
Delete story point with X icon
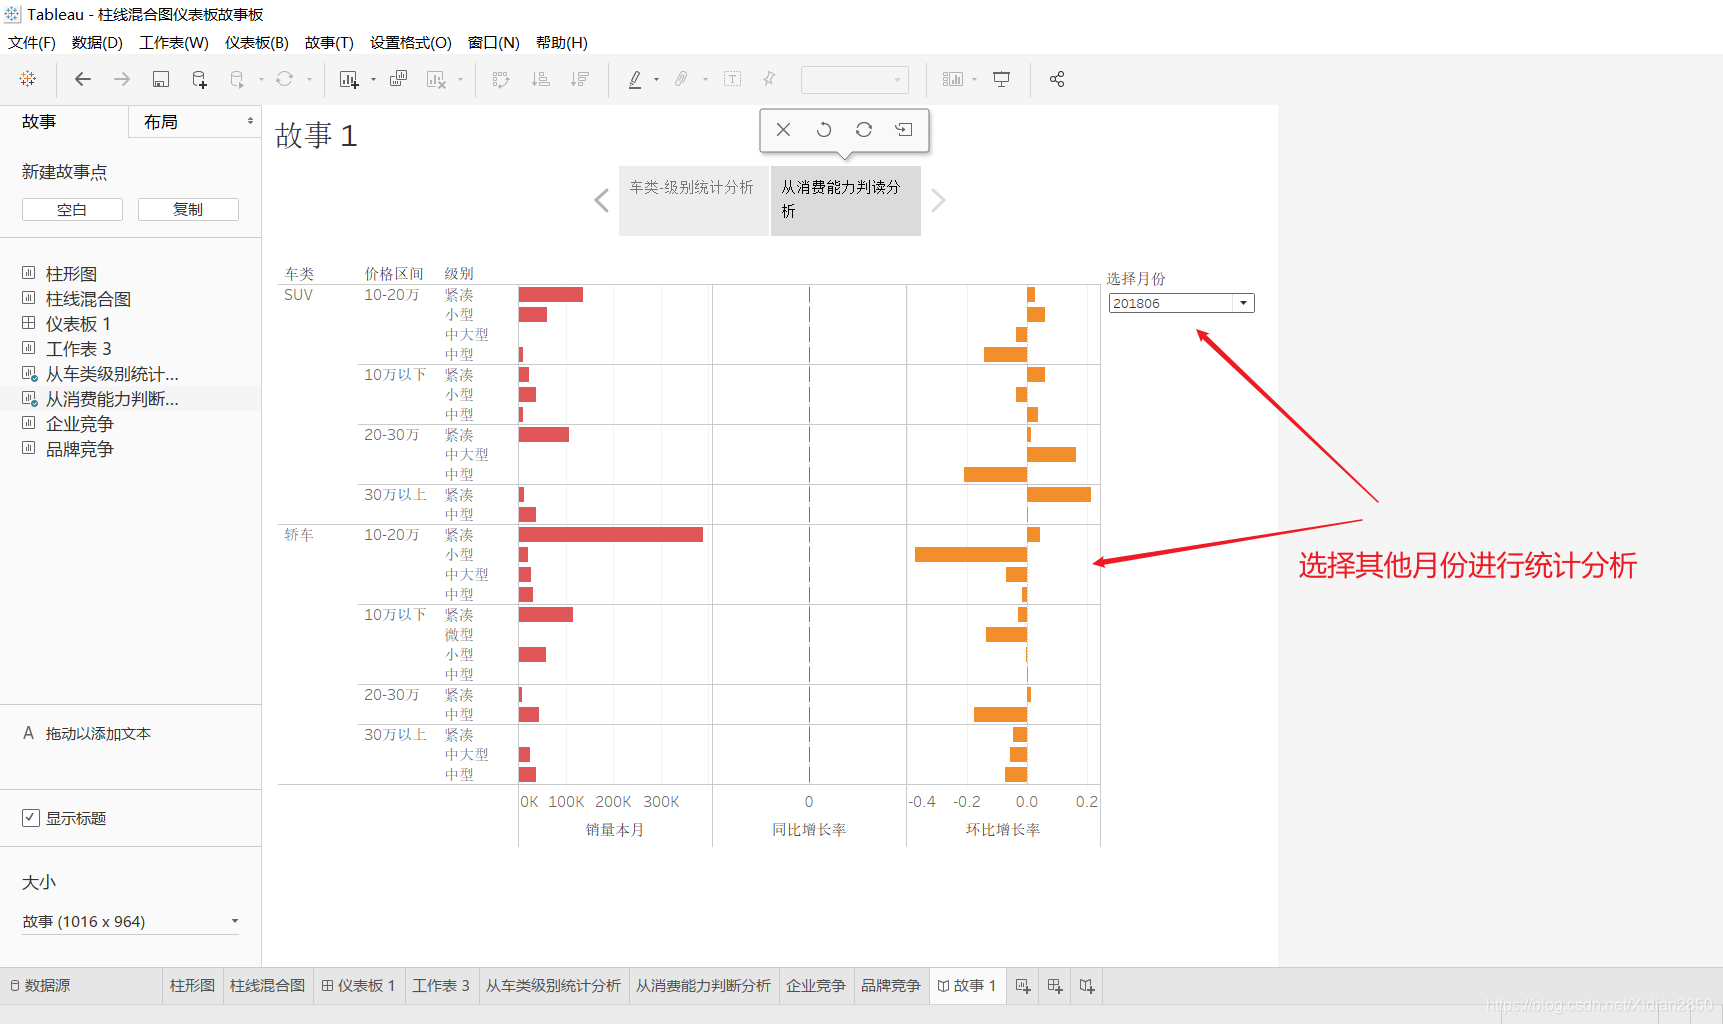click(x=784, y=130)
